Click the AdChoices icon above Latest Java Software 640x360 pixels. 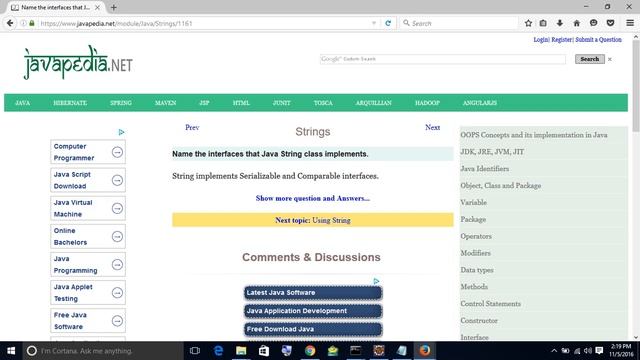click(x=376, y=281)
